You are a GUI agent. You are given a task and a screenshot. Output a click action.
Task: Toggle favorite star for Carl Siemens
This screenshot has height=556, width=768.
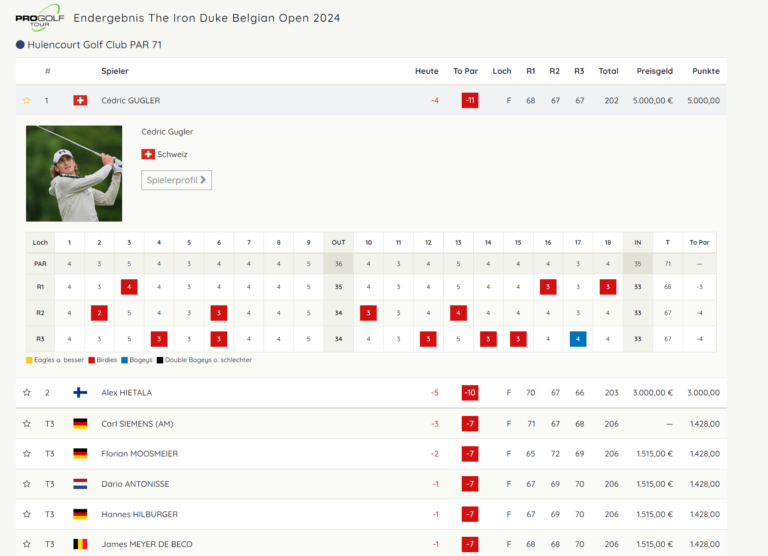coord(27,424)
